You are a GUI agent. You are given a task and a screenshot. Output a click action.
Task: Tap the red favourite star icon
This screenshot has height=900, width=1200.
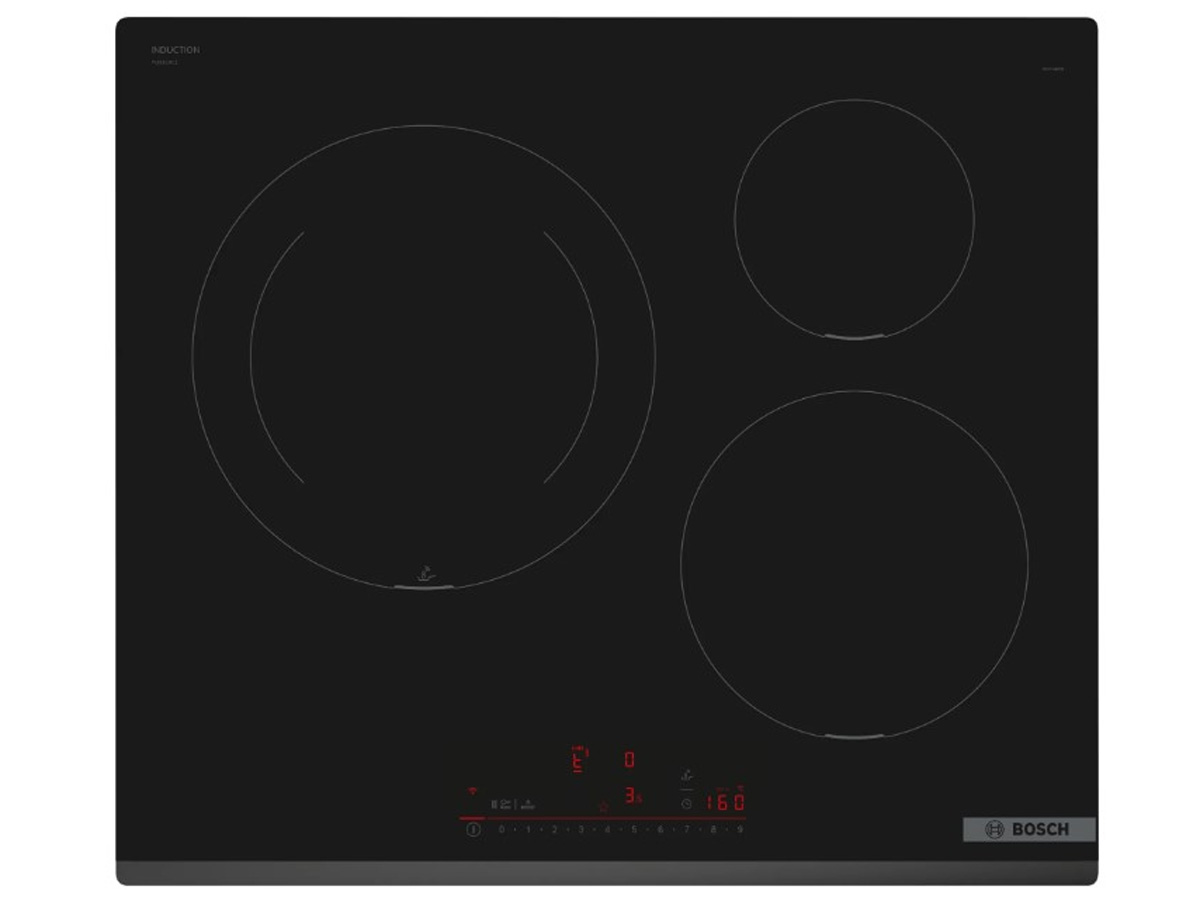pyautogui.click(x=603, y=805)
